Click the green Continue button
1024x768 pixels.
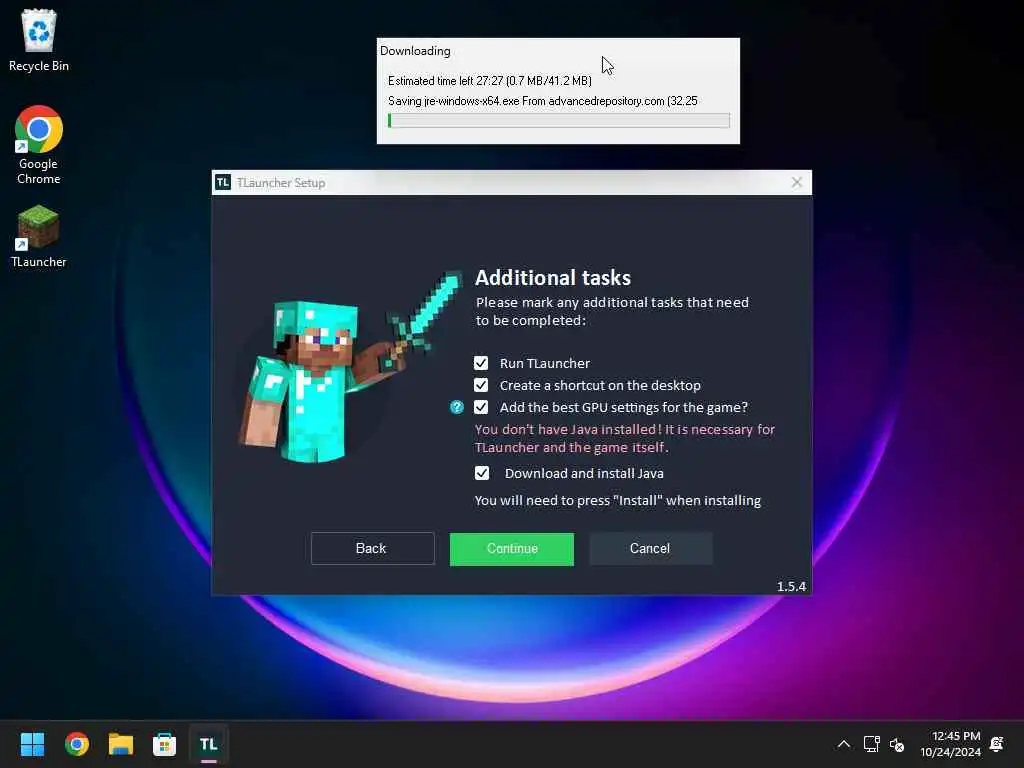click(x=512, y=549)
